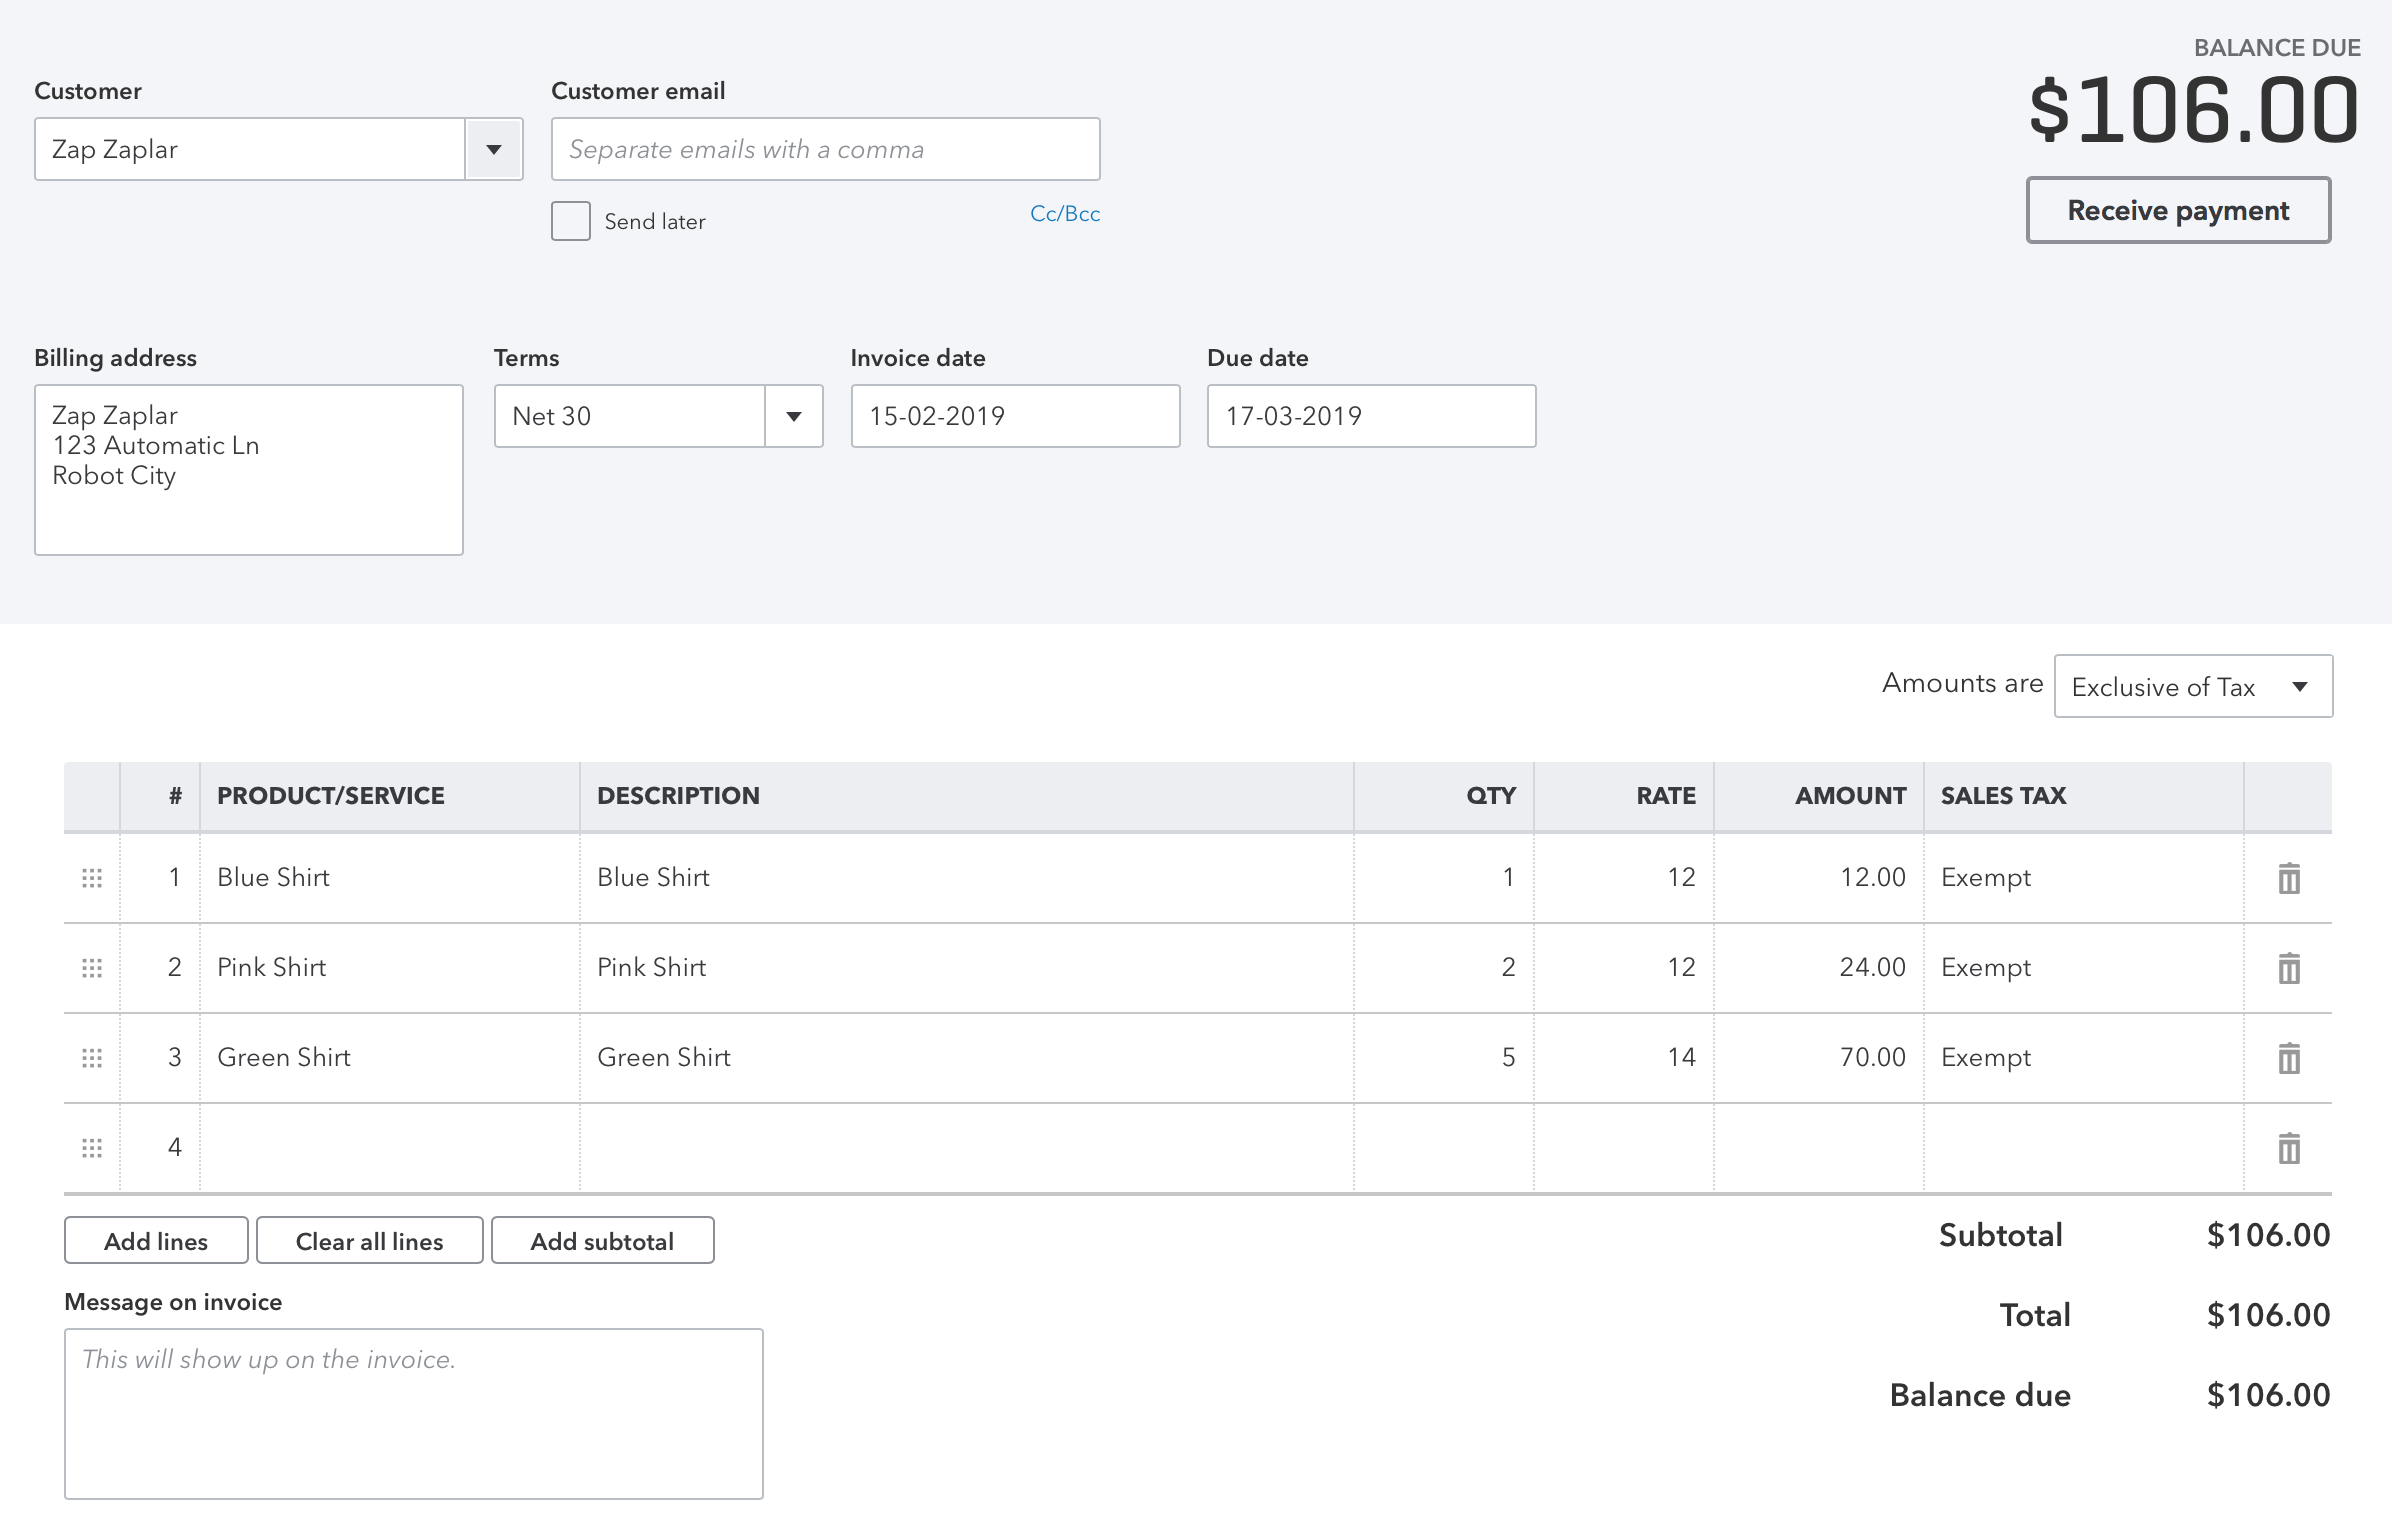Grab drag handle of row 1
The width and height of the screenshot is (2392, 1524).
click(92, 878)
